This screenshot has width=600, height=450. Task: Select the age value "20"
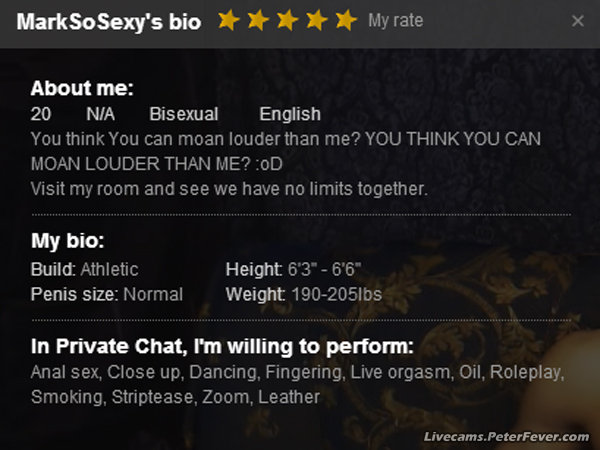click(41, 114)
